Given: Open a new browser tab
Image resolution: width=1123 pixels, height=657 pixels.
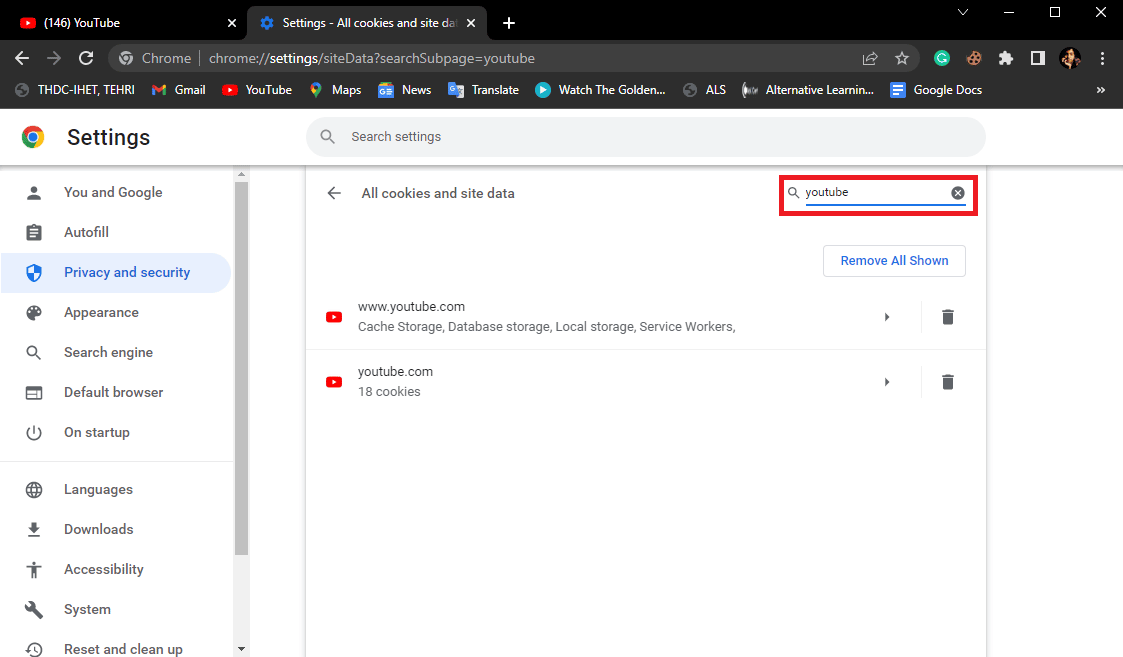Looking at the screenshot, I should [509, 23].
